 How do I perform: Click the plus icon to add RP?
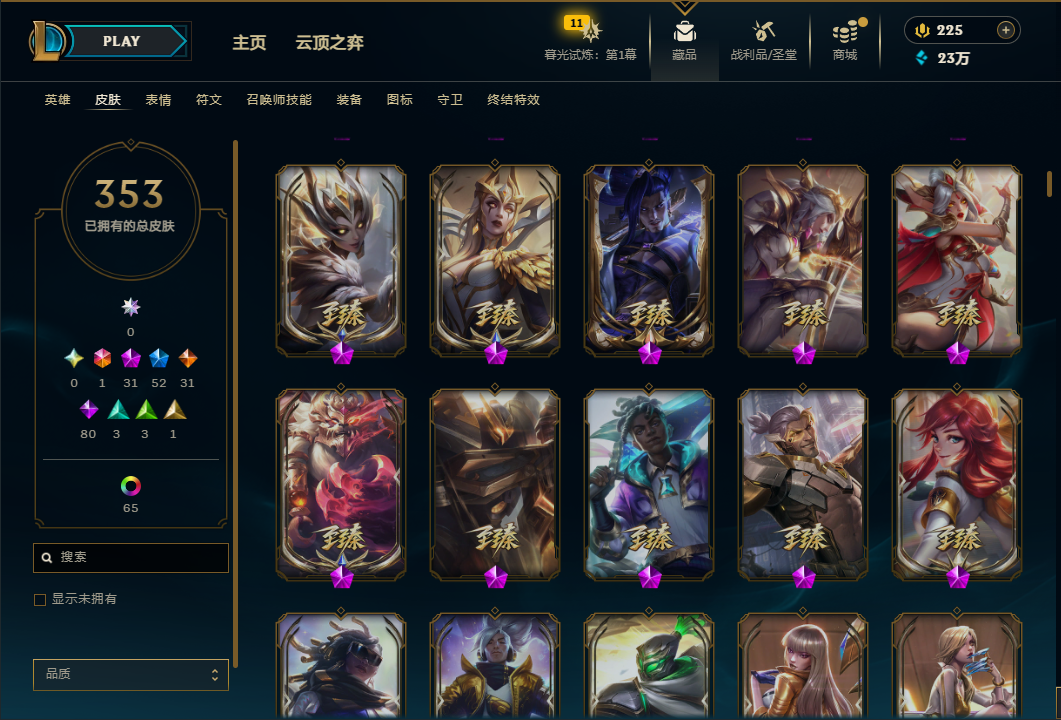[1006, 30]
